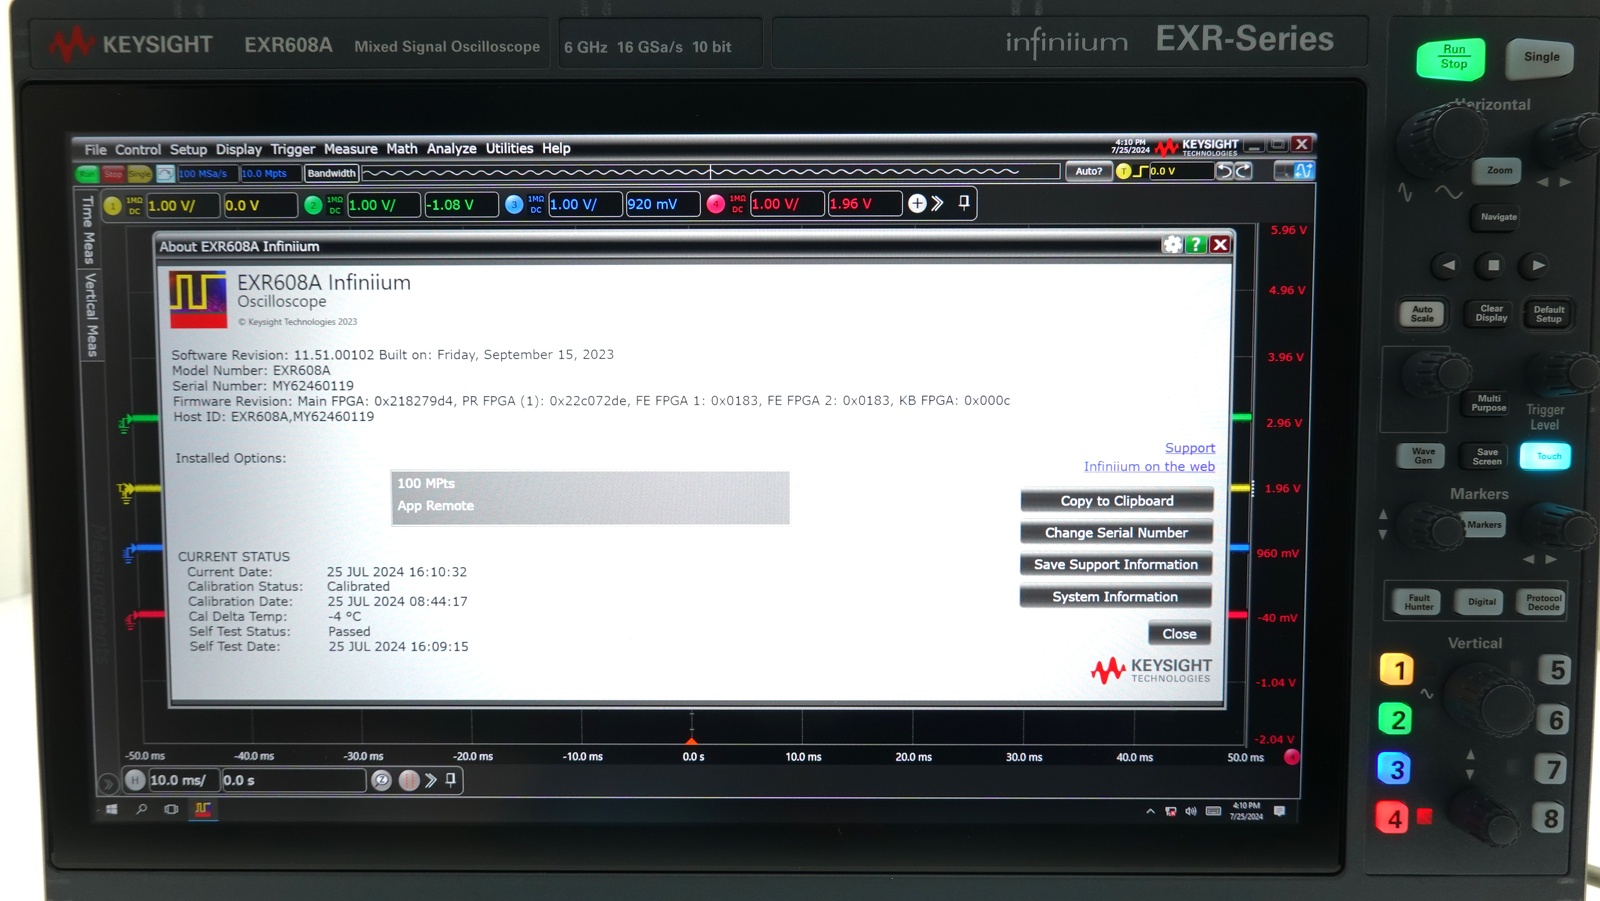Click the Close button in About dialog

click(x=1180, y=634)
